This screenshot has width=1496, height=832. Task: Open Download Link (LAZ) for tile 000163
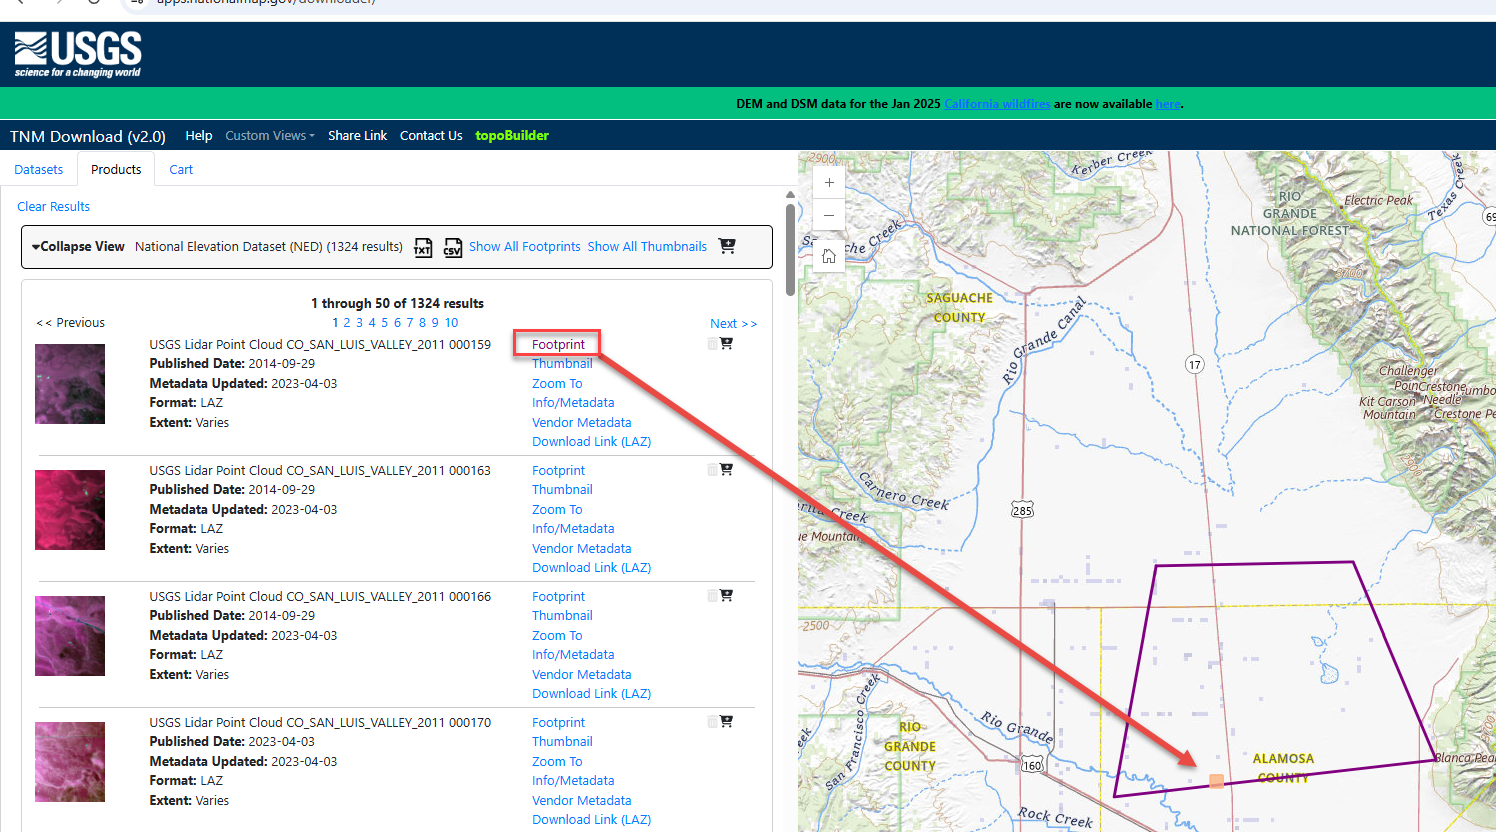591,568
